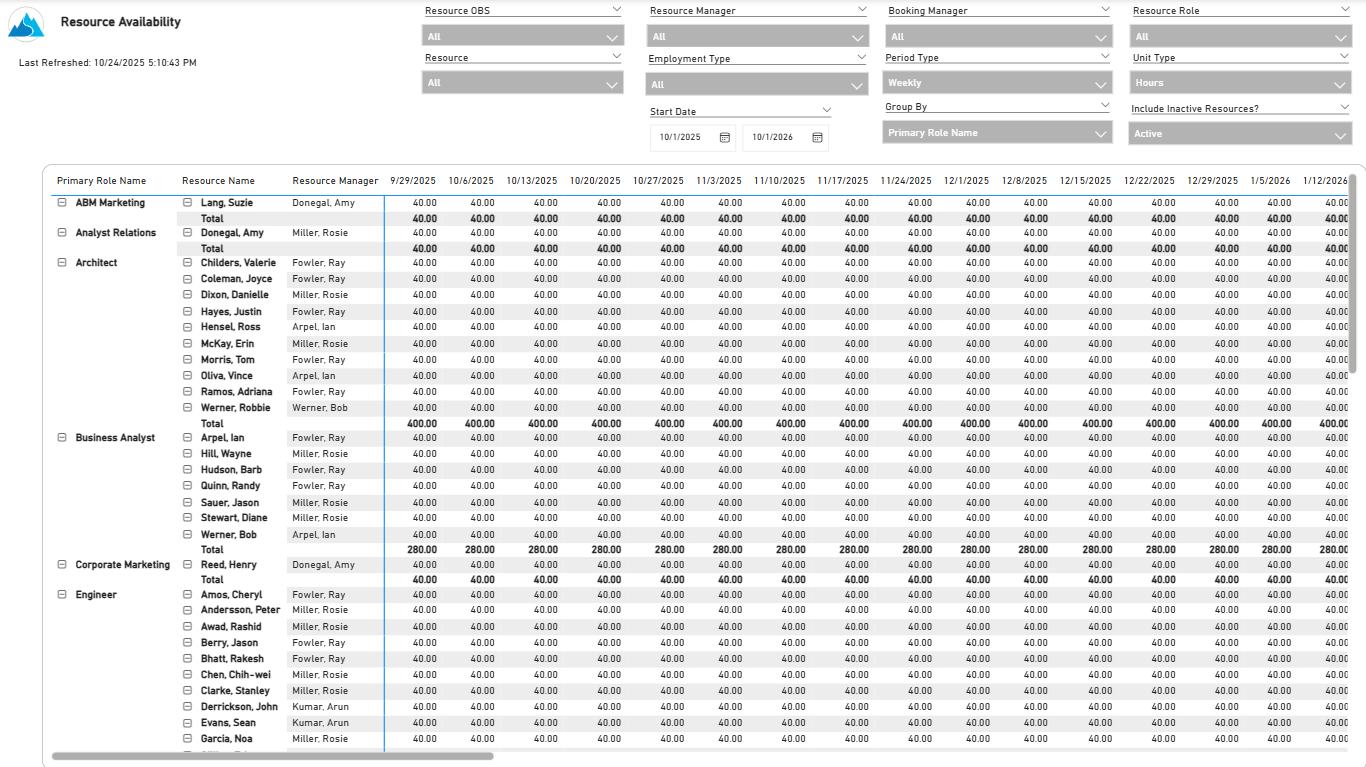
Task: Open the start date calendar picker
Action: (x=725, y=137)
